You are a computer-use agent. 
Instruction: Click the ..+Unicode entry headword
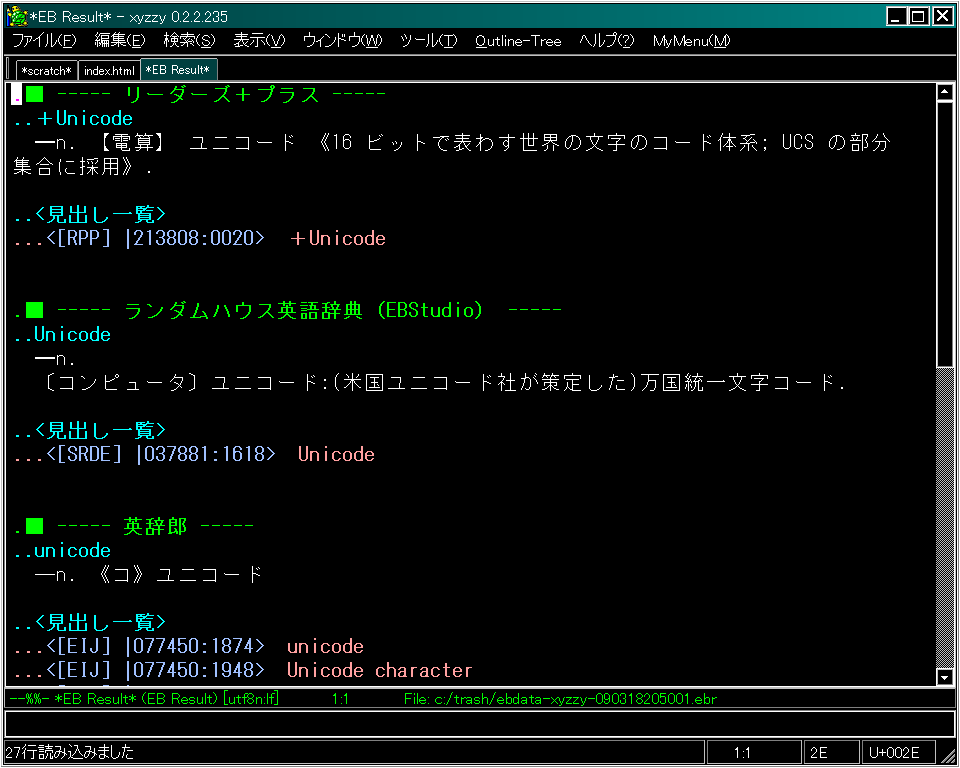coord(73,118)
